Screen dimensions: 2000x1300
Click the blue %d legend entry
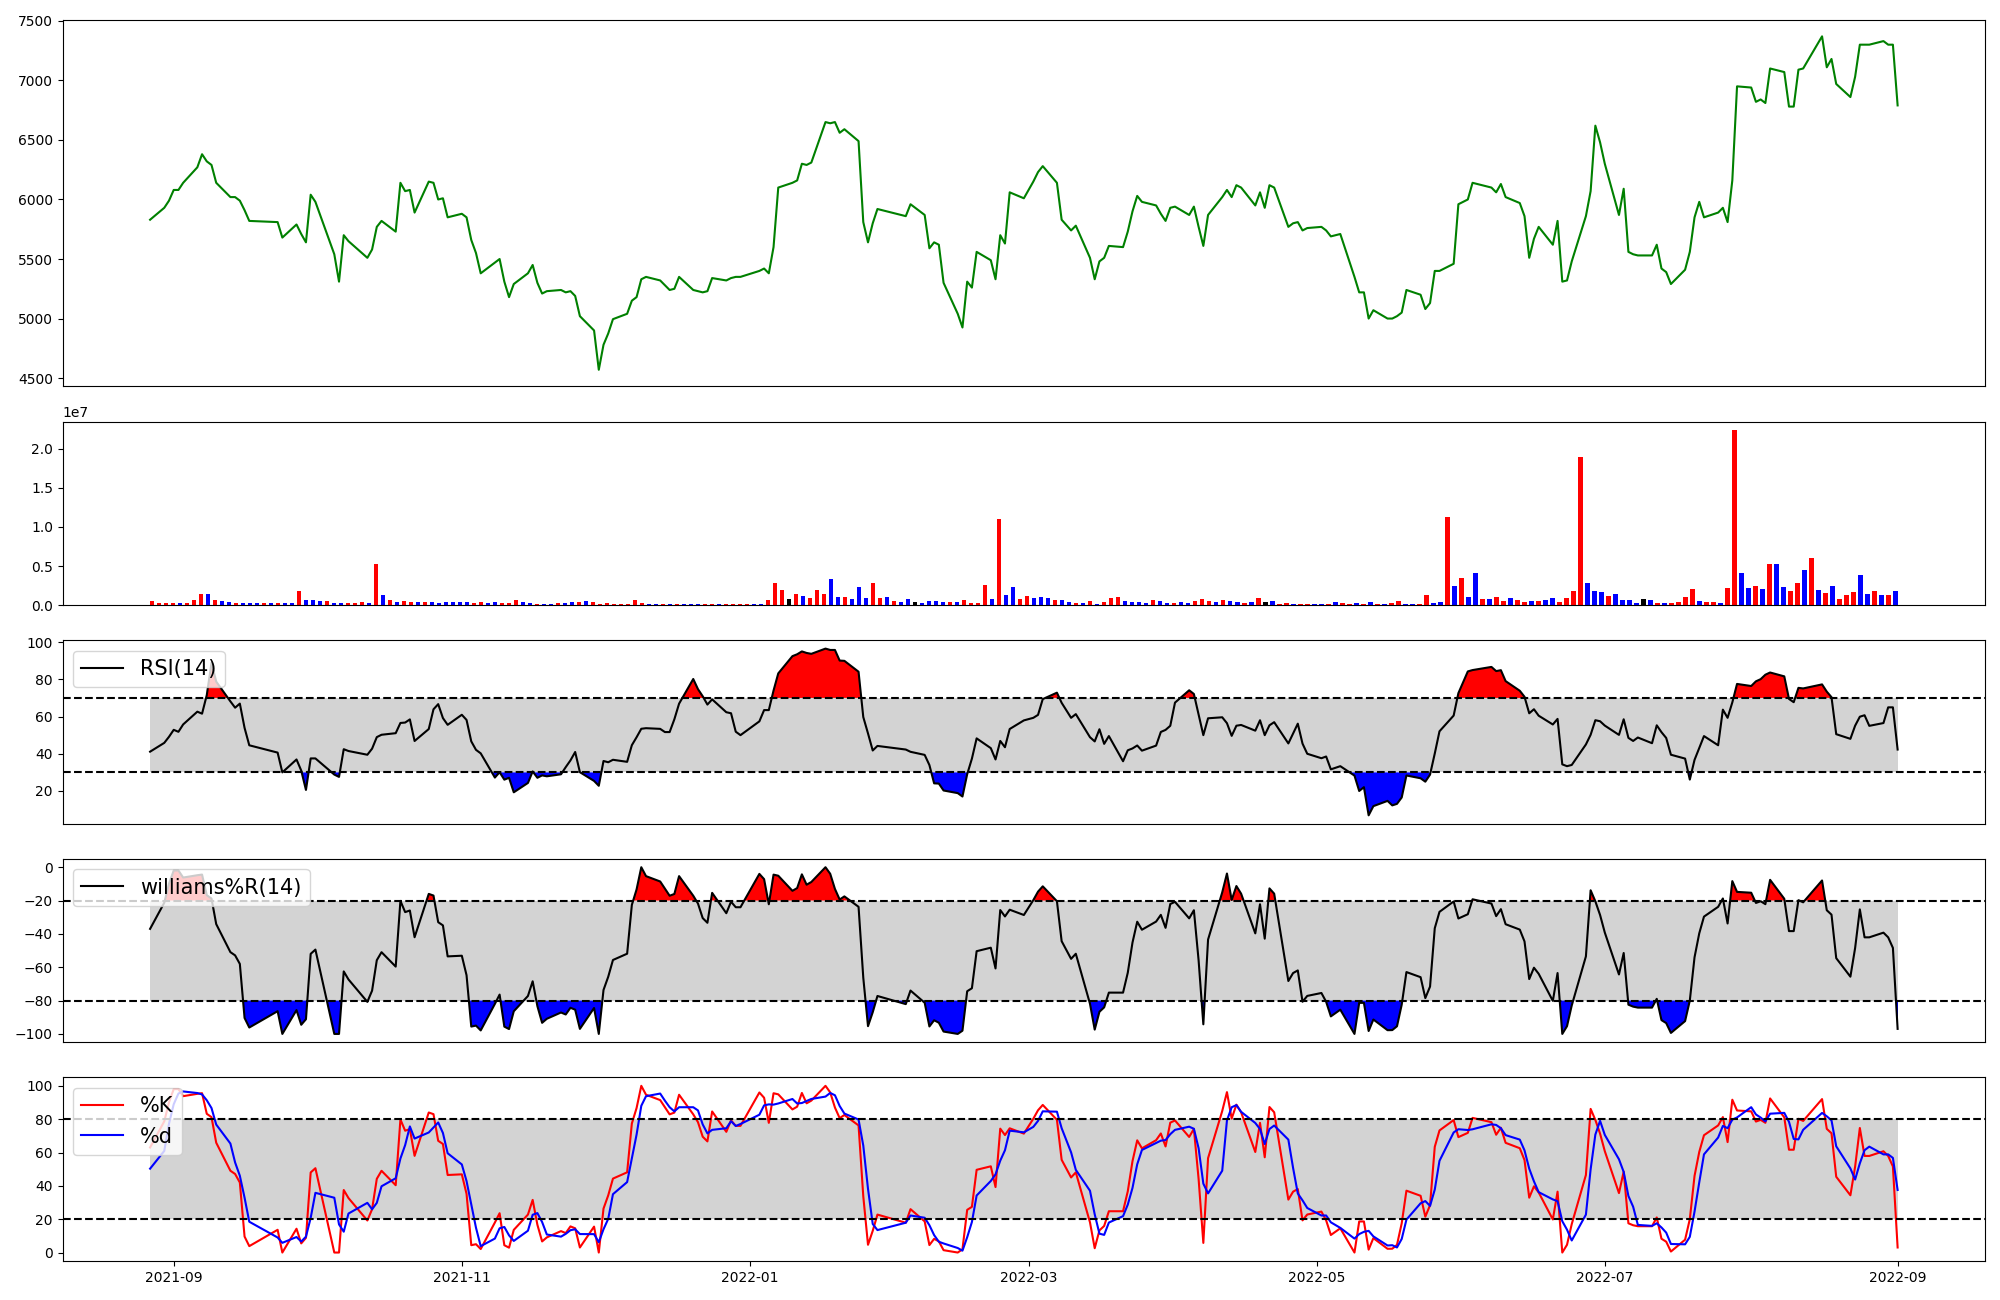[x=155, y=1136]
